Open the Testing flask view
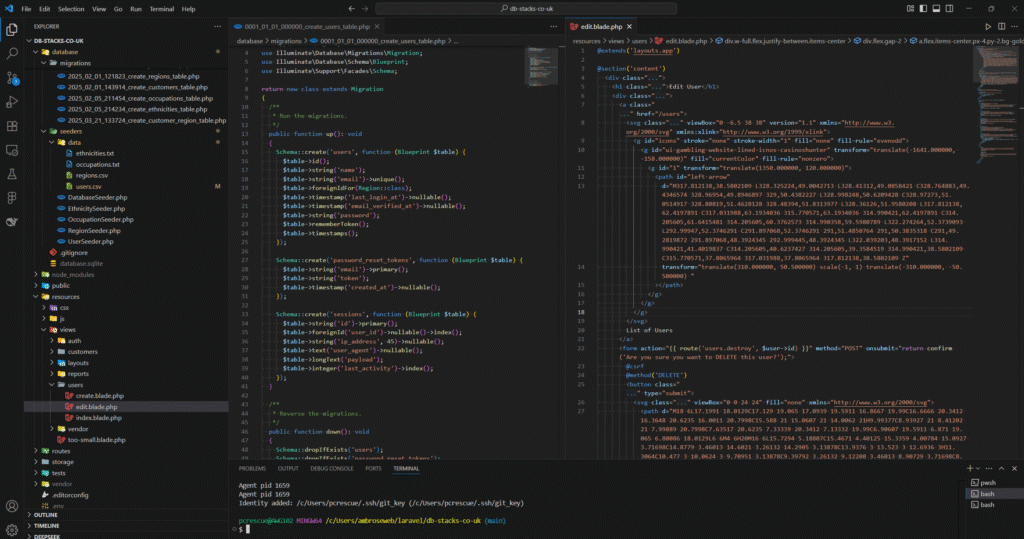1024x539 pixels. tap(12, 174)
